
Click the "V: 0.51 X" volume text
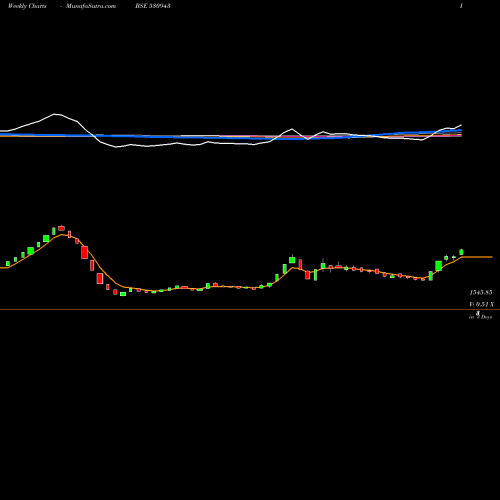pyautogui.click(x=482, y=304)
